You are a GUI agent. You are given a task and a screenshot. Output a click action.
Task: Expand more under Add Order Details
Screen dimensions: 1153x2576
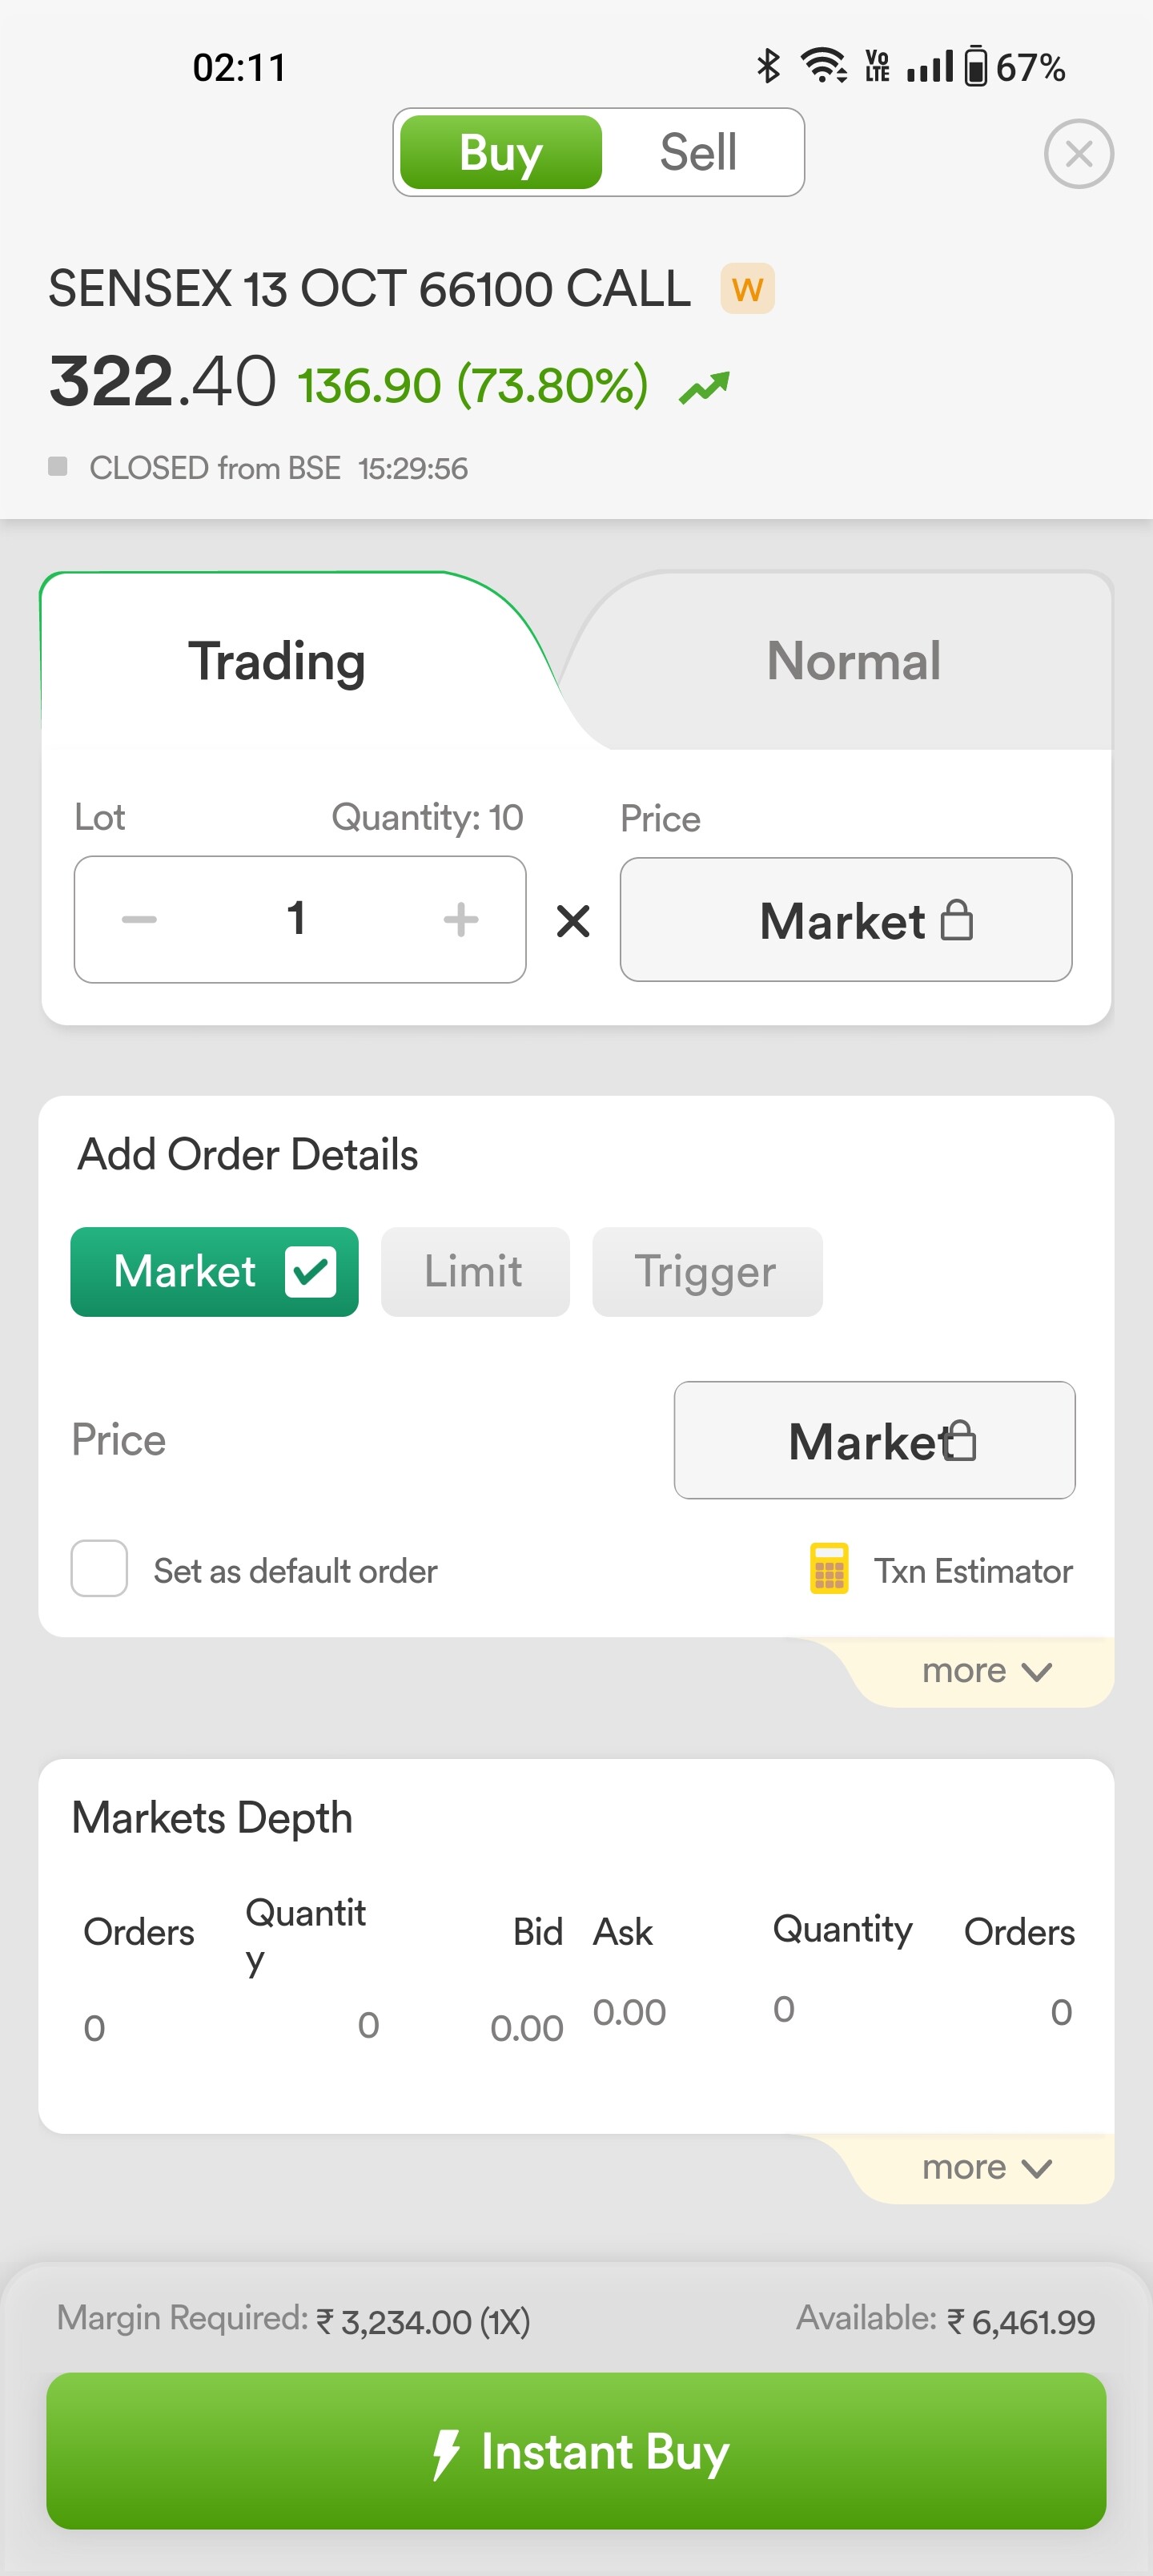click(985, 1671)
